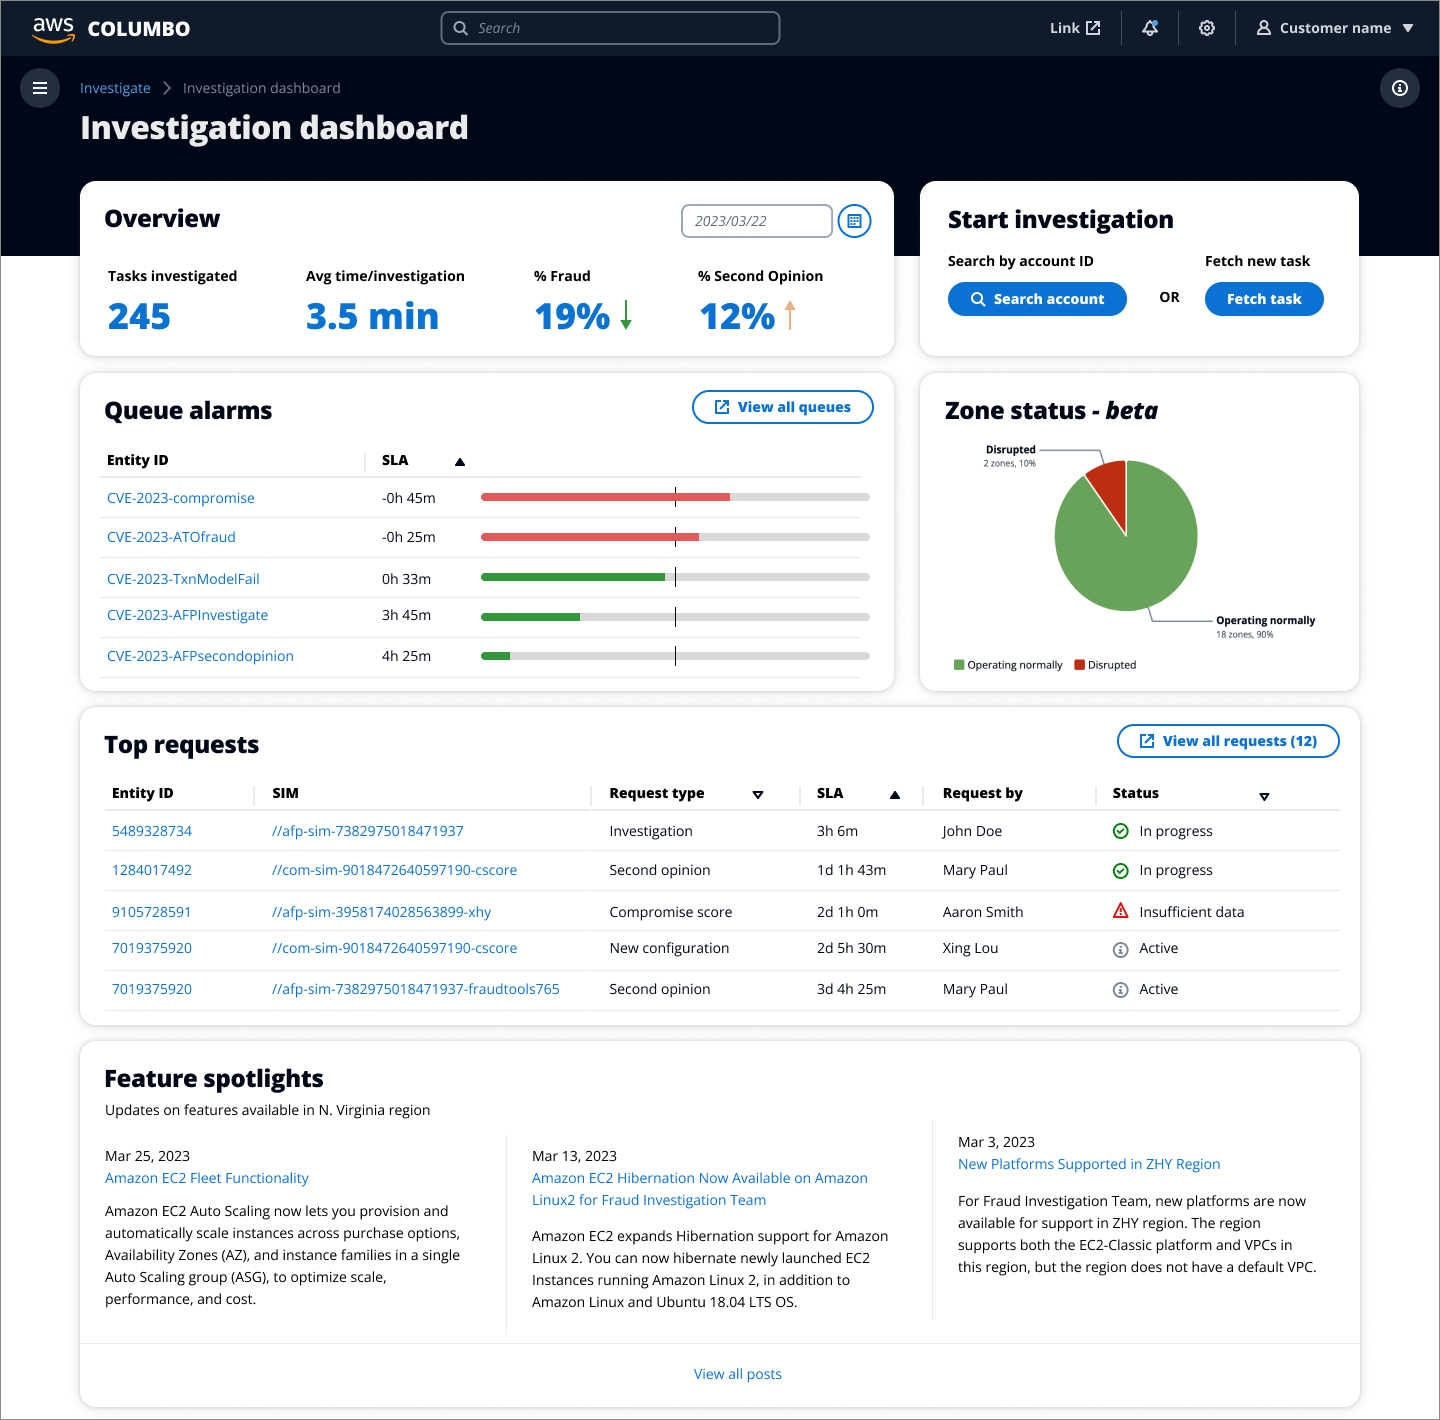This screenshot has height=1420, width=1440.
Task: Sort Queue alarms by SLA arrow
Action: (x=460, y=461)
